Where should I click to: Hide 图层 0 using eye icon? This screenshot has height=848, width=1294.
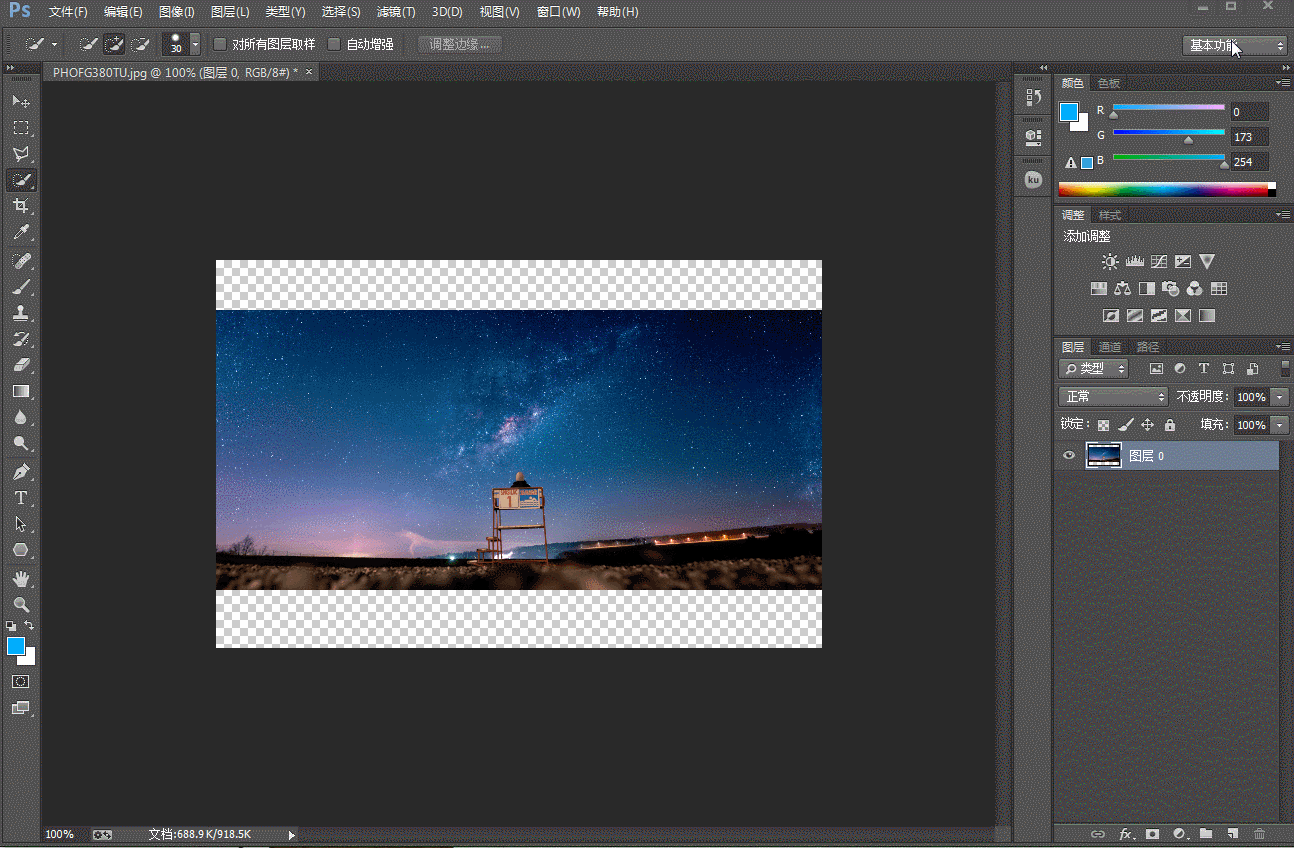(x=1069, y=456)
